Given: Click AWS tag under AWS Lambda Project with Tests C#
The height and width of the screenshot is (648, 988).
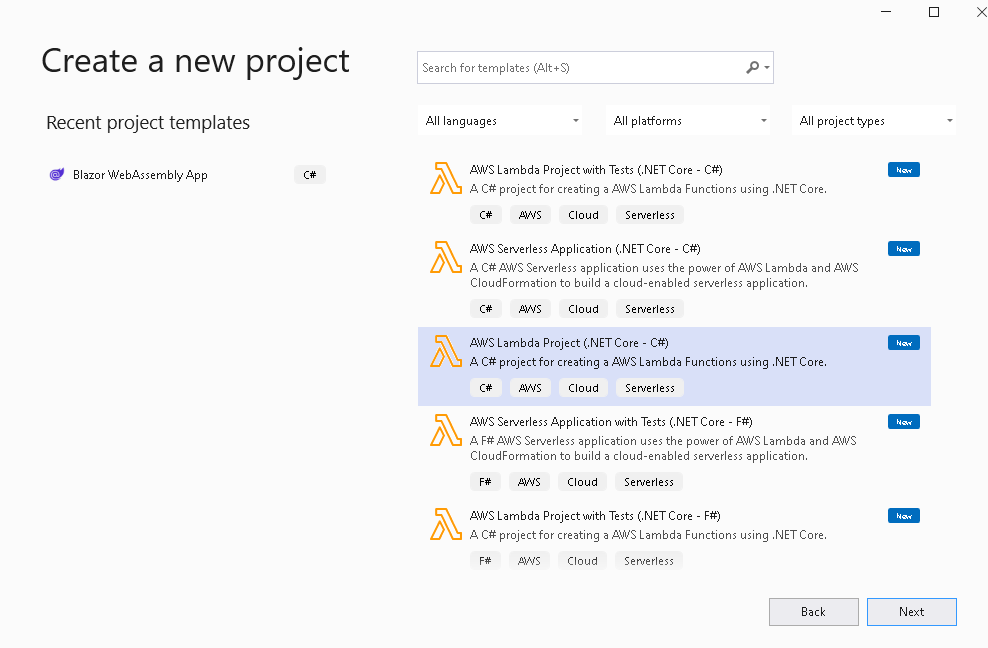Looking at the screenshot, I should tap(530, 215).
